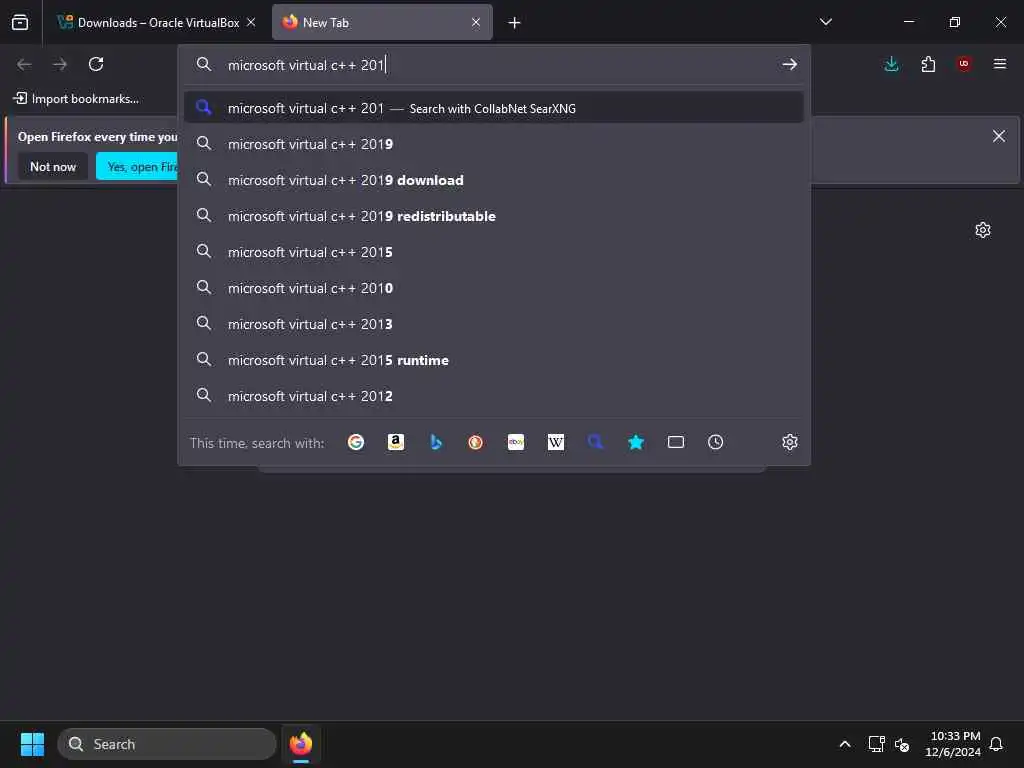Click the Windows taskbar Search box
This screenshot has height=768, width=1024.
point(167,744)
